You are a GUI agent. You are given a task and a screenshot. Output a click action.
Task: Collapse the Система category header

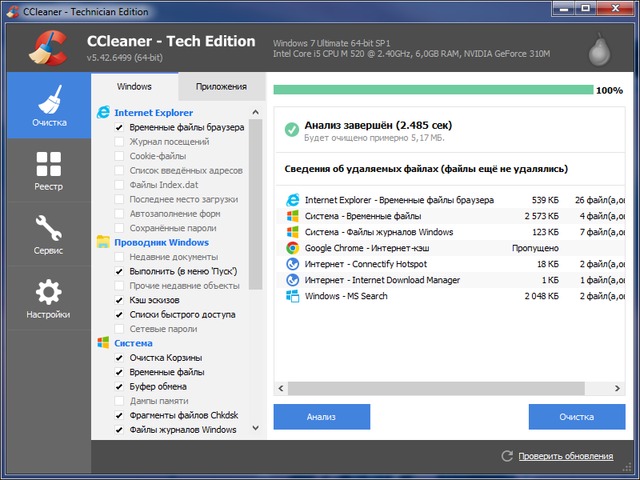point(133,343)
